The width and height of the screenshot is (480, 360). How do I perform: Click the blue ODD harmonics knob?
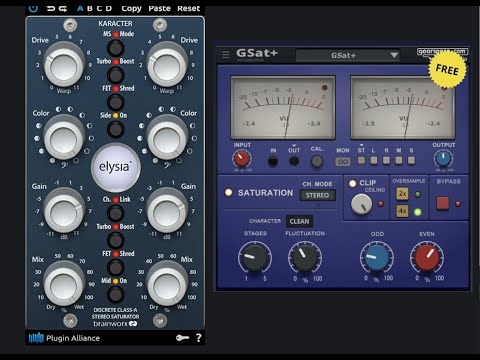pyautogui.click(x=377, y=258)
